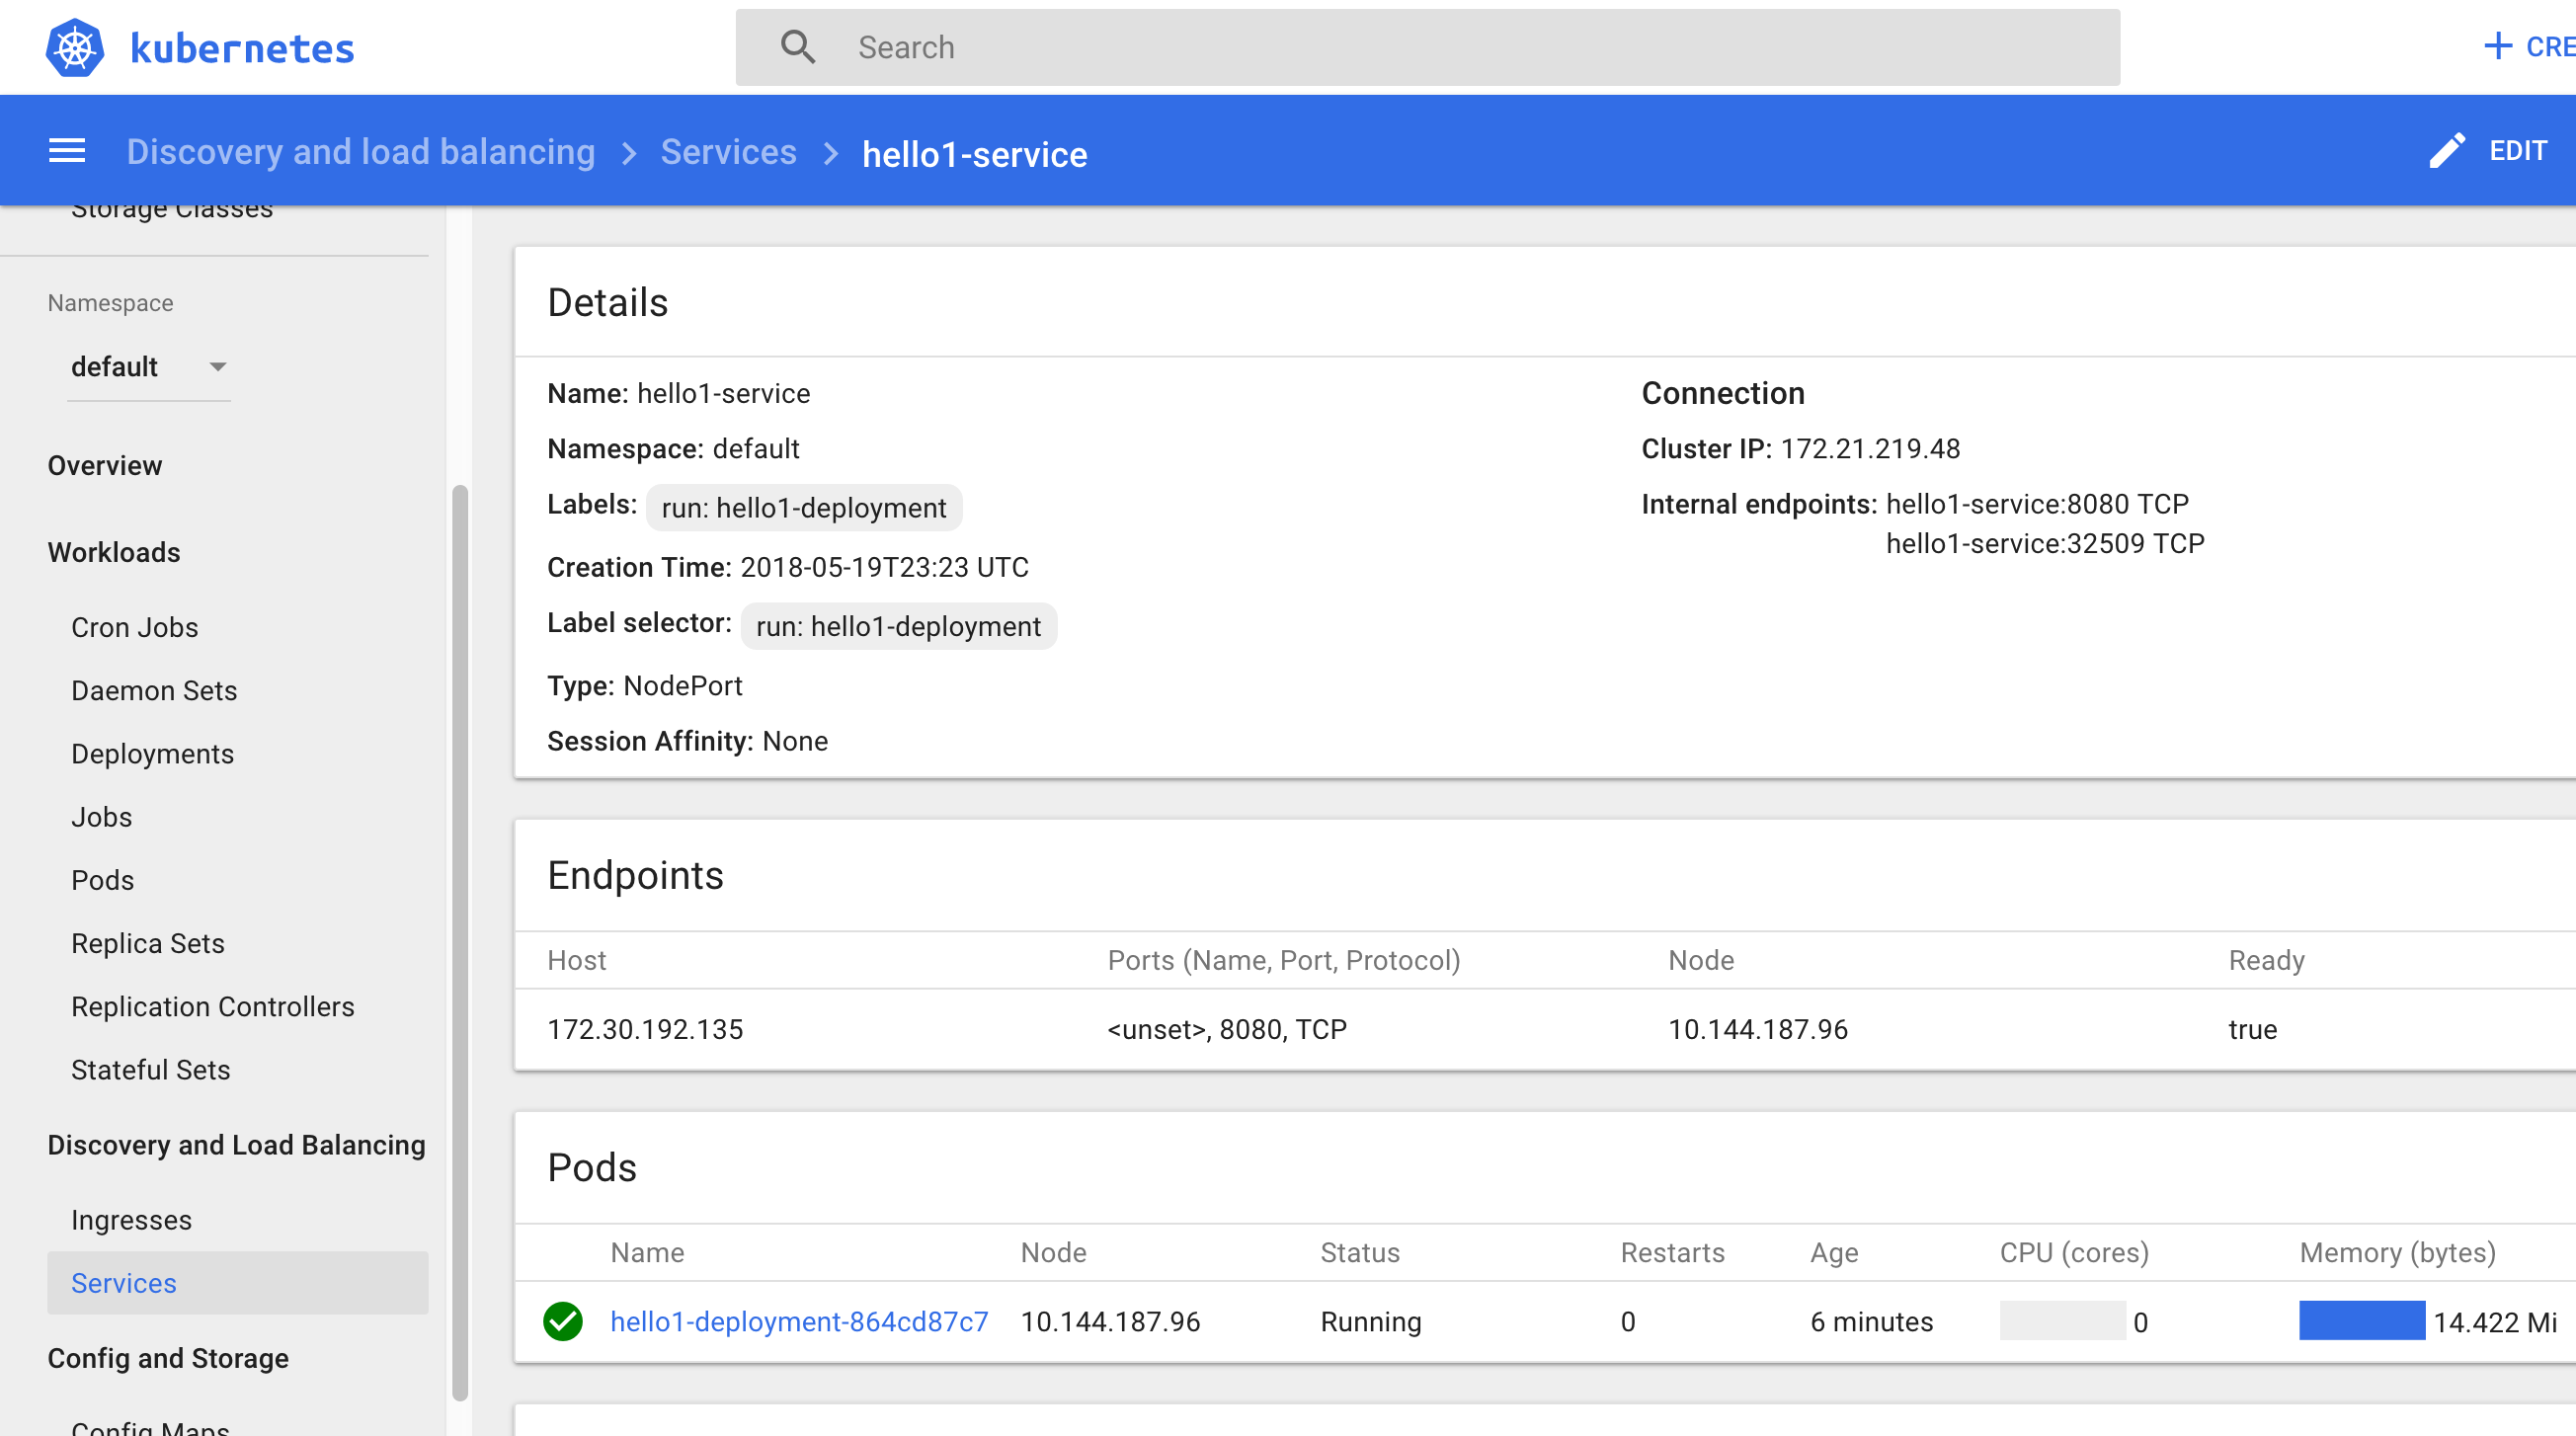
Task: Toggle the hamburger navigation menu
Action: coord(67,151)
